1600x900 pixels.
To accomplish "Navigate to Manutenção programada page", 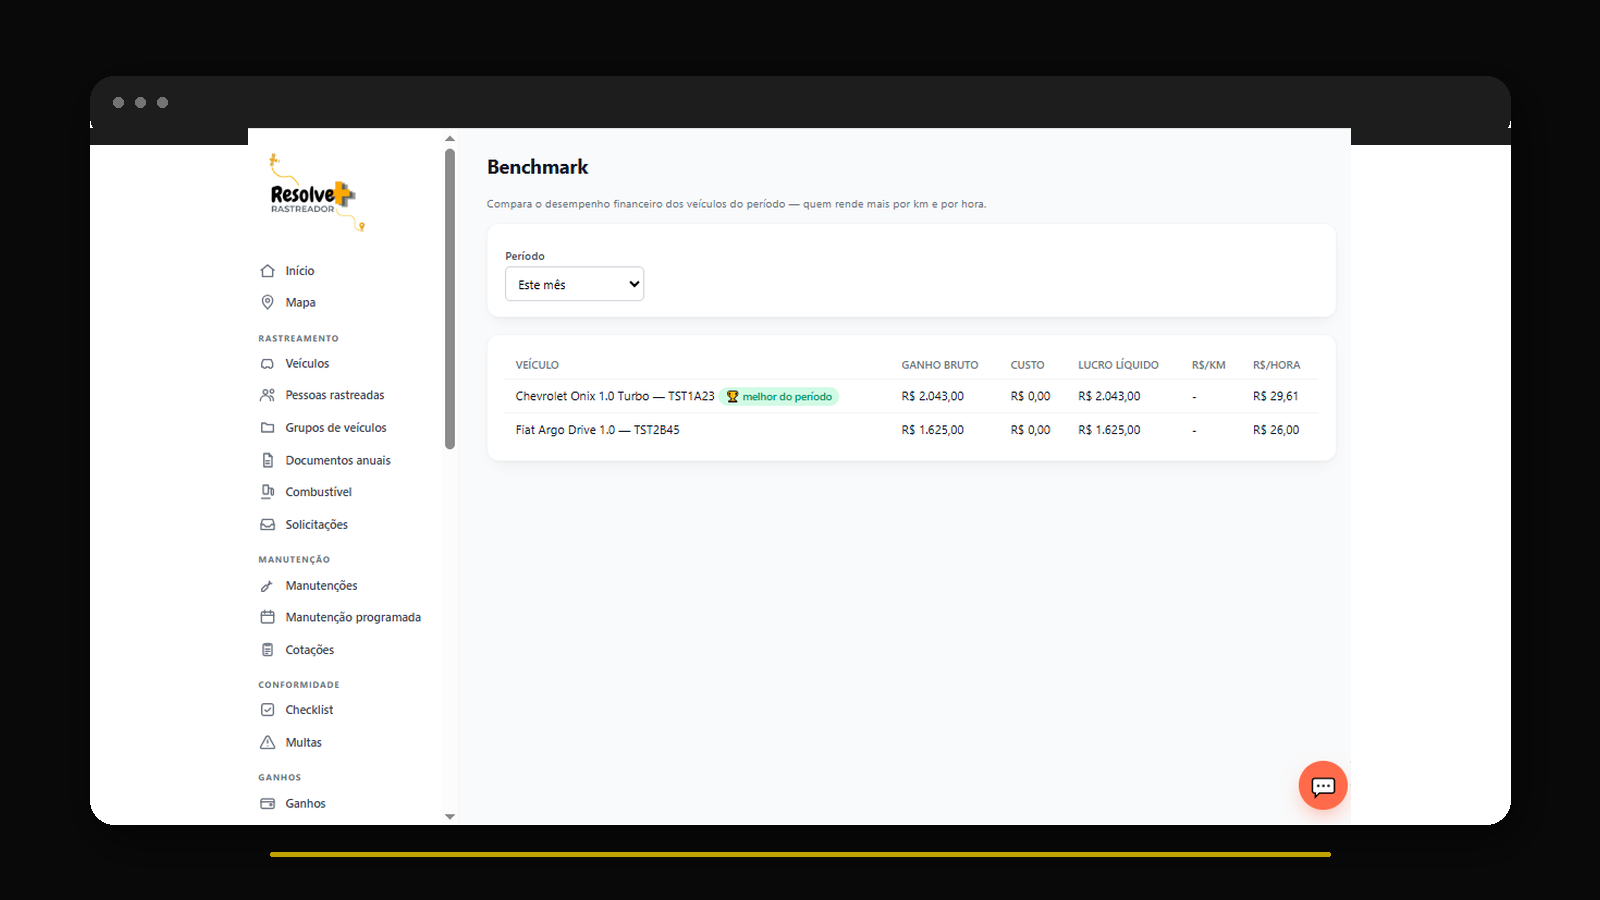I will point(353,617).
